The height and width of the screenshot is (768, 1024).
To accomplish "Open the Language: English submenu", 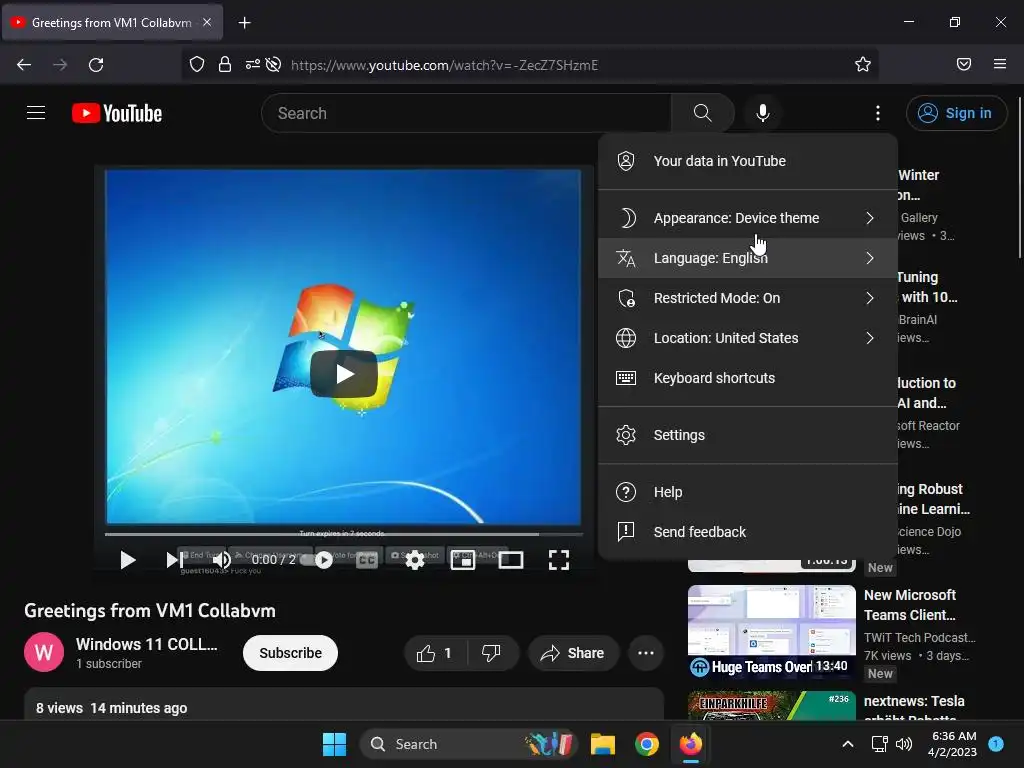I will click(x=748, y=258).
